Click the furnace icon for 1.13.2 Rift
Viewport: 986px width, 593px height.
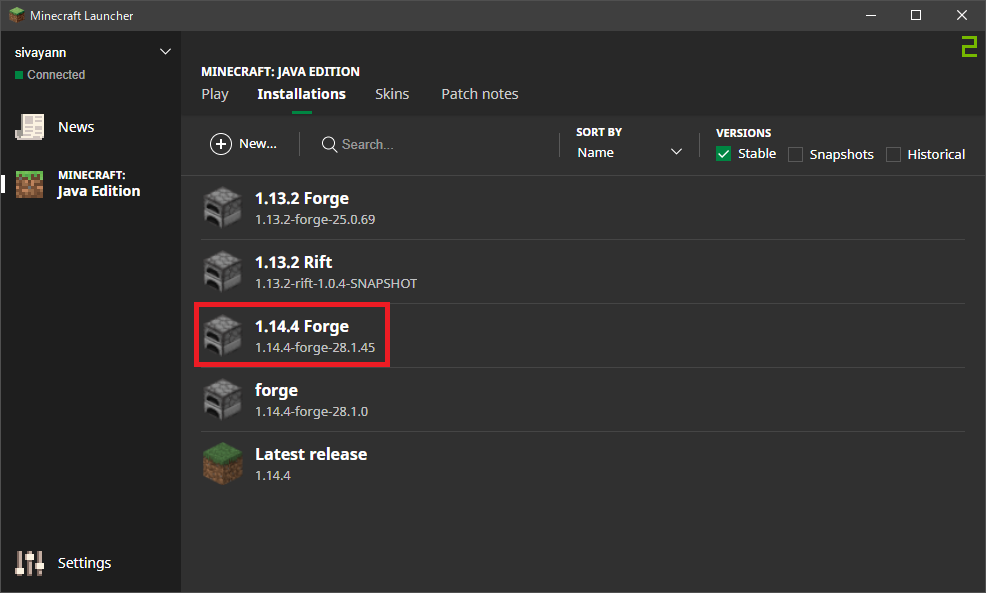coord(223,272)
